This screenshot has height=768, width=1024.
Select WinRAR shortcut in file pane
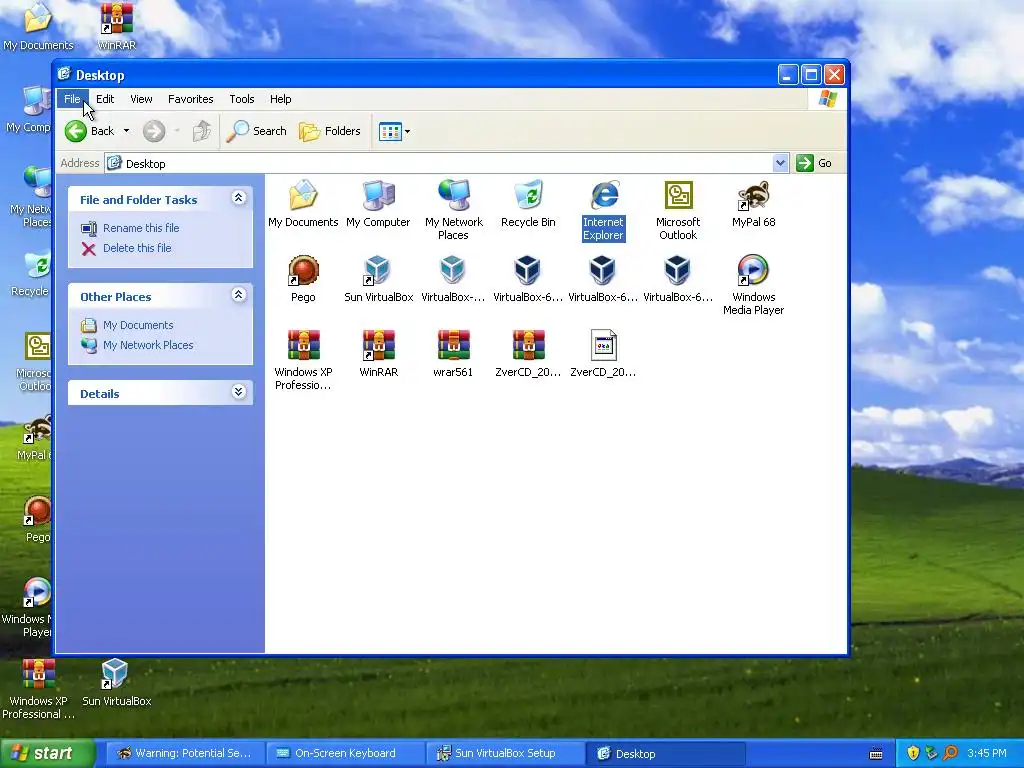(378, 353)
